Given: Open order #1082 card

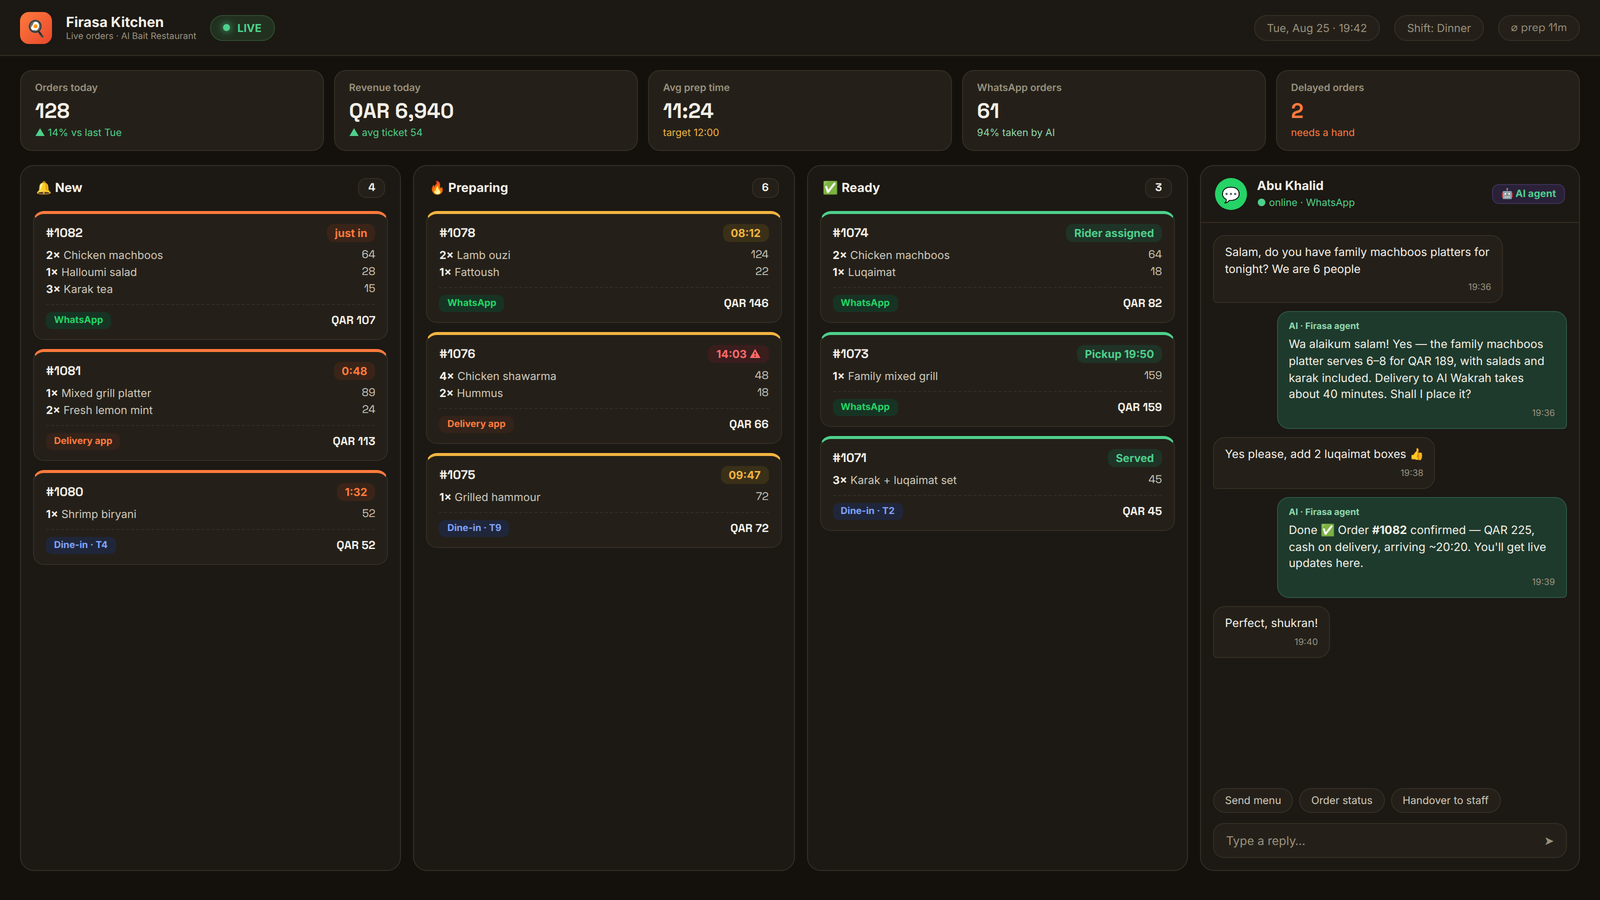Looking at the screenshot, I should click(211, 276).
